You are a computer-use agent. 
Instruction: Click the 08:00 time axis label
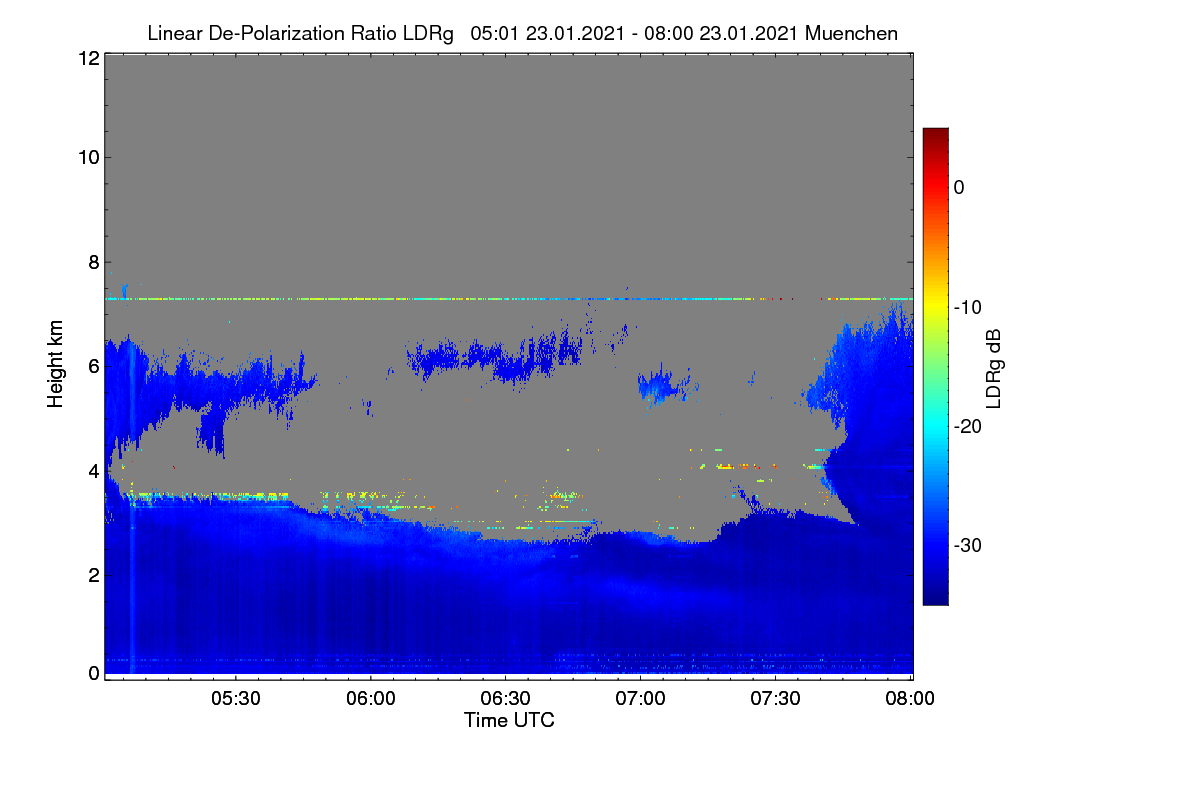click(x=911, y=700)
